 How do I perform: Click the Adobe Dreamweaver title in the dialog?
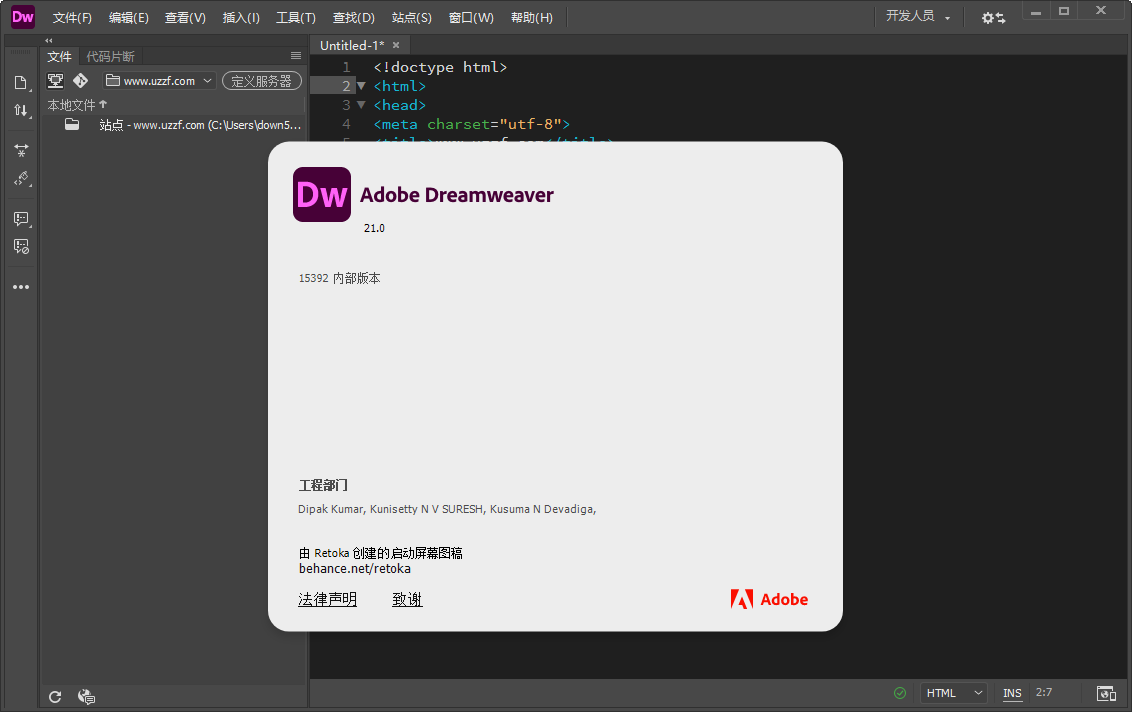click(x=456, y=195)
